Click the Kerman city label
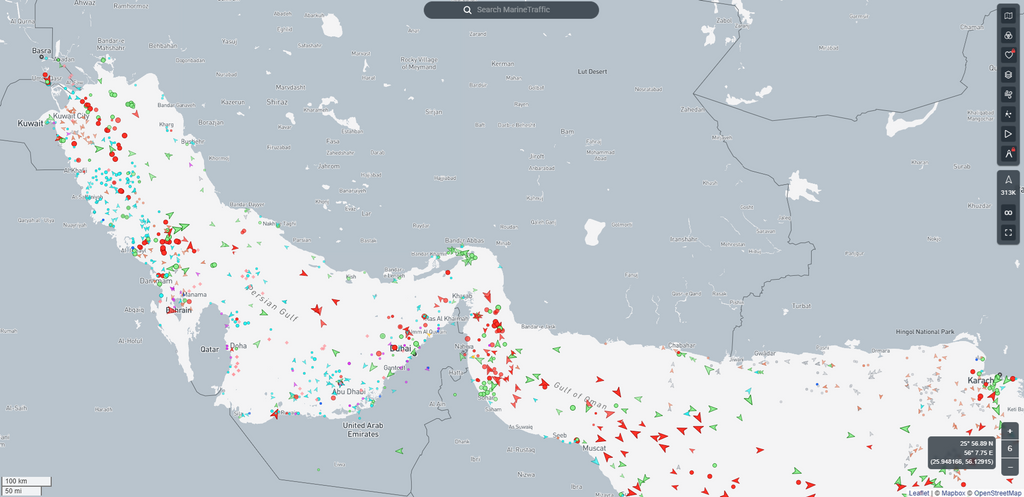This screenshot has height=497, width=1024. tap(503, 64)
